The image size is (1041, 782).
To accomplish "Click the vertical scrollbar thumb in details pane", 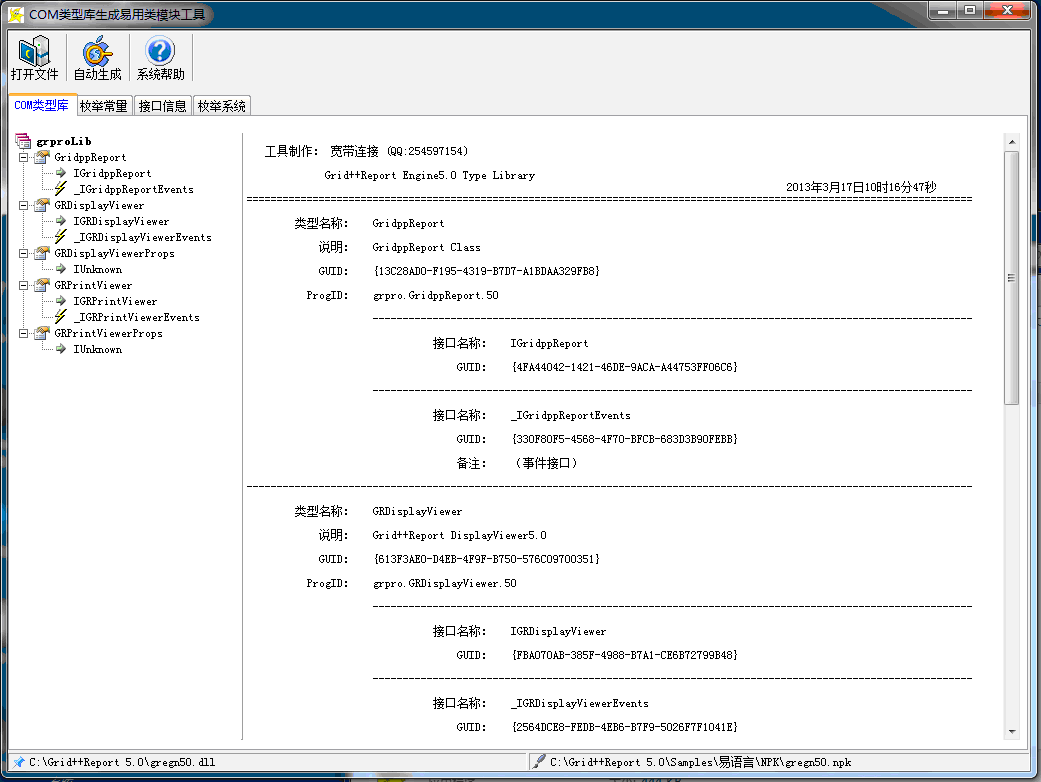I will coord(1012,277).
